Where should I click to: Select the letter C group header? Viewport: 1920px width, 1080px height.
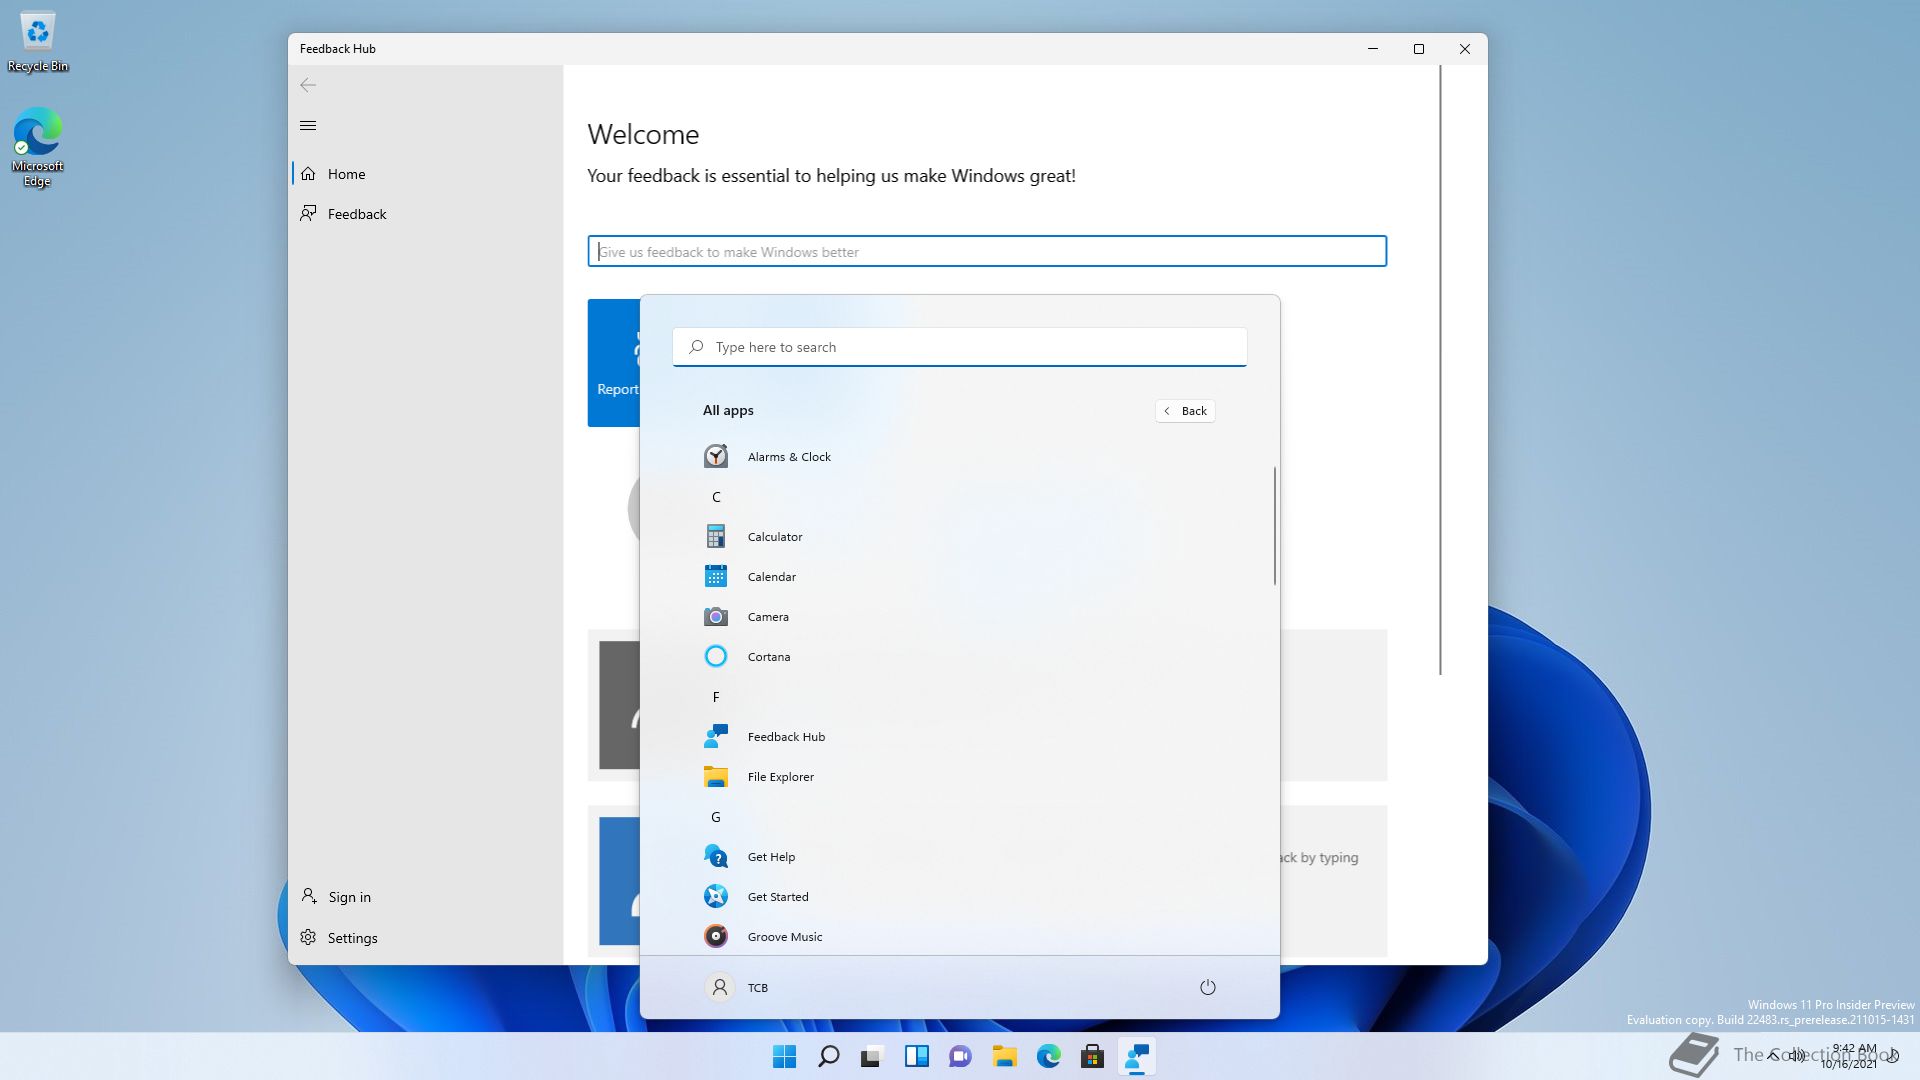716,497
